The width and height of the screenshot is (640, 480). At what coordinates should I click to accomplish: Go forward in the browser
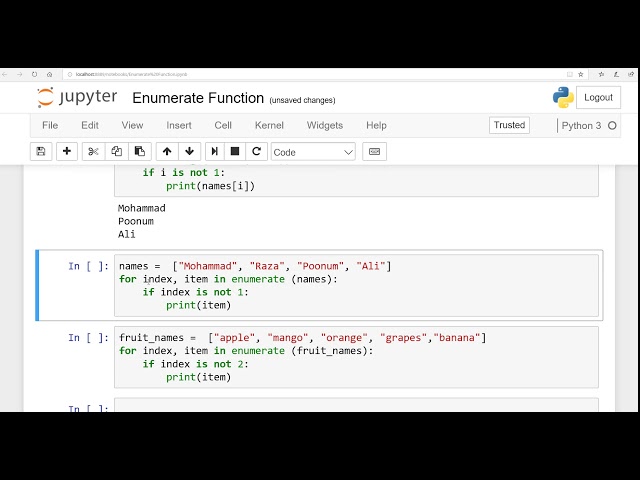pyautogui.click(x=20, y=74)
